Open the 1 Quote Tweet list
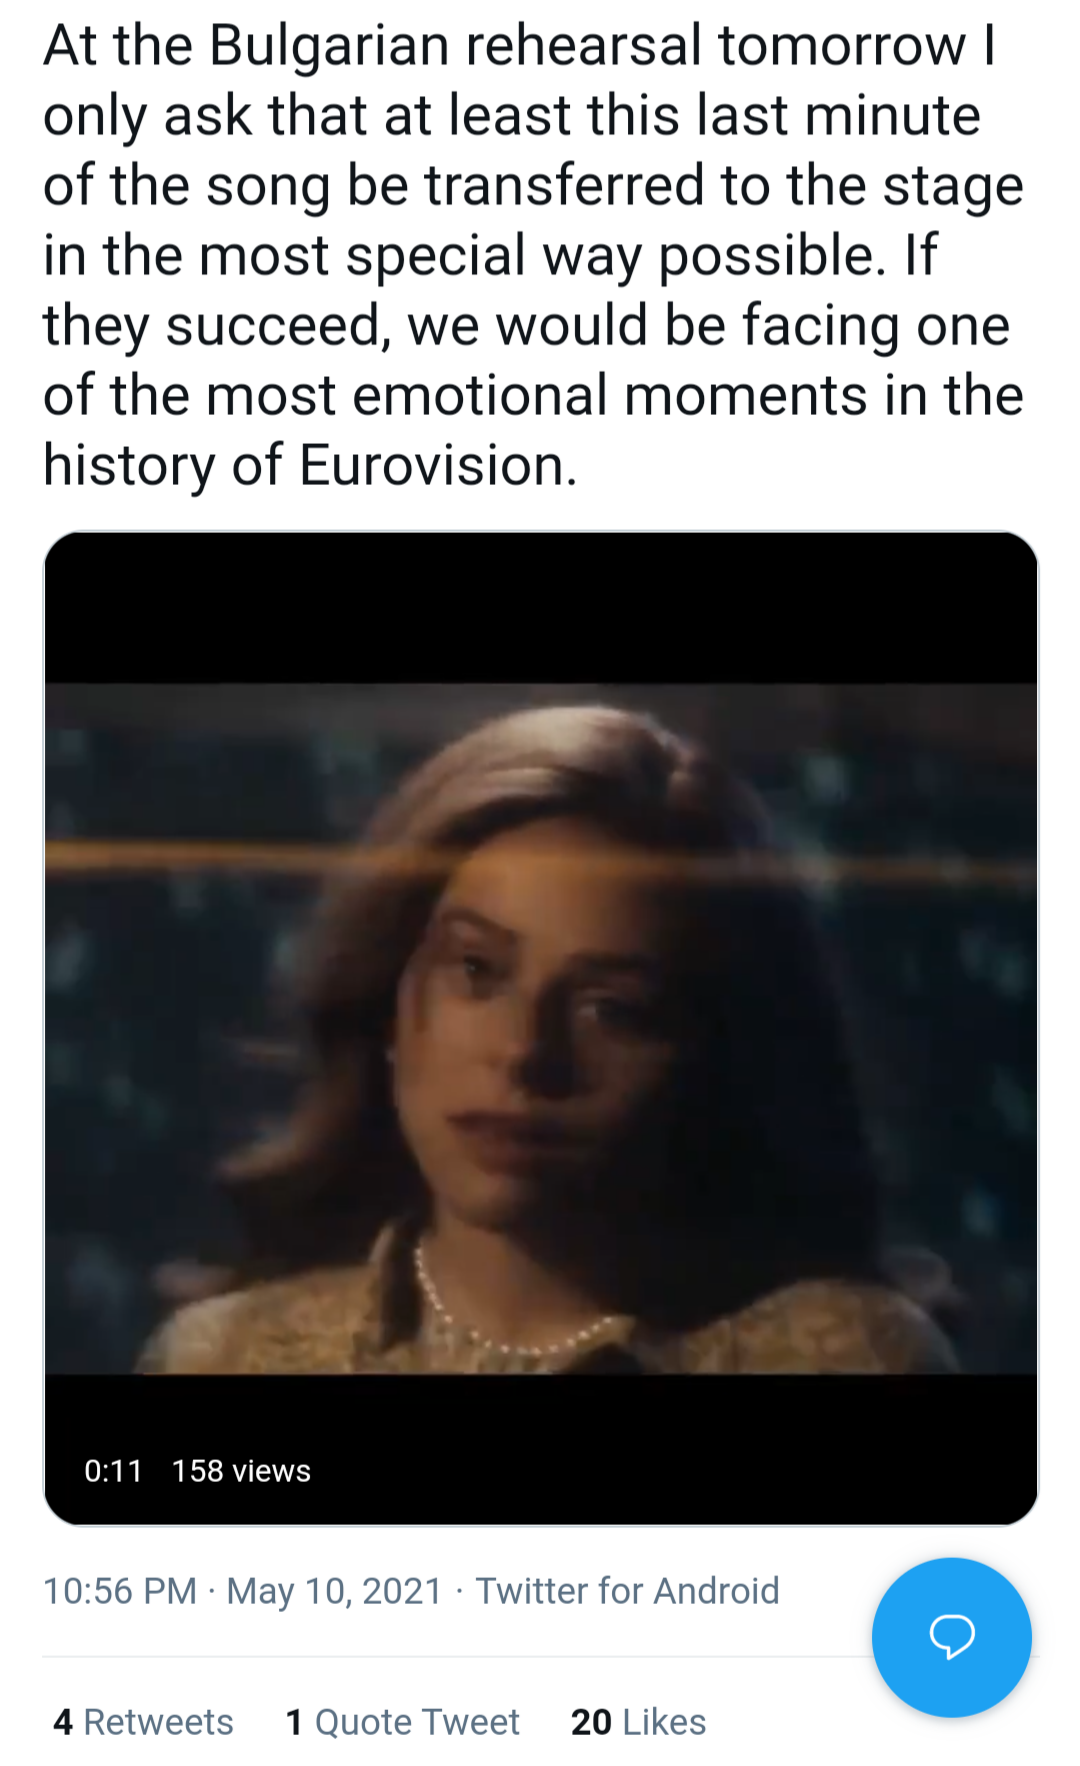The image size is (1080, 1766). 402,1722
